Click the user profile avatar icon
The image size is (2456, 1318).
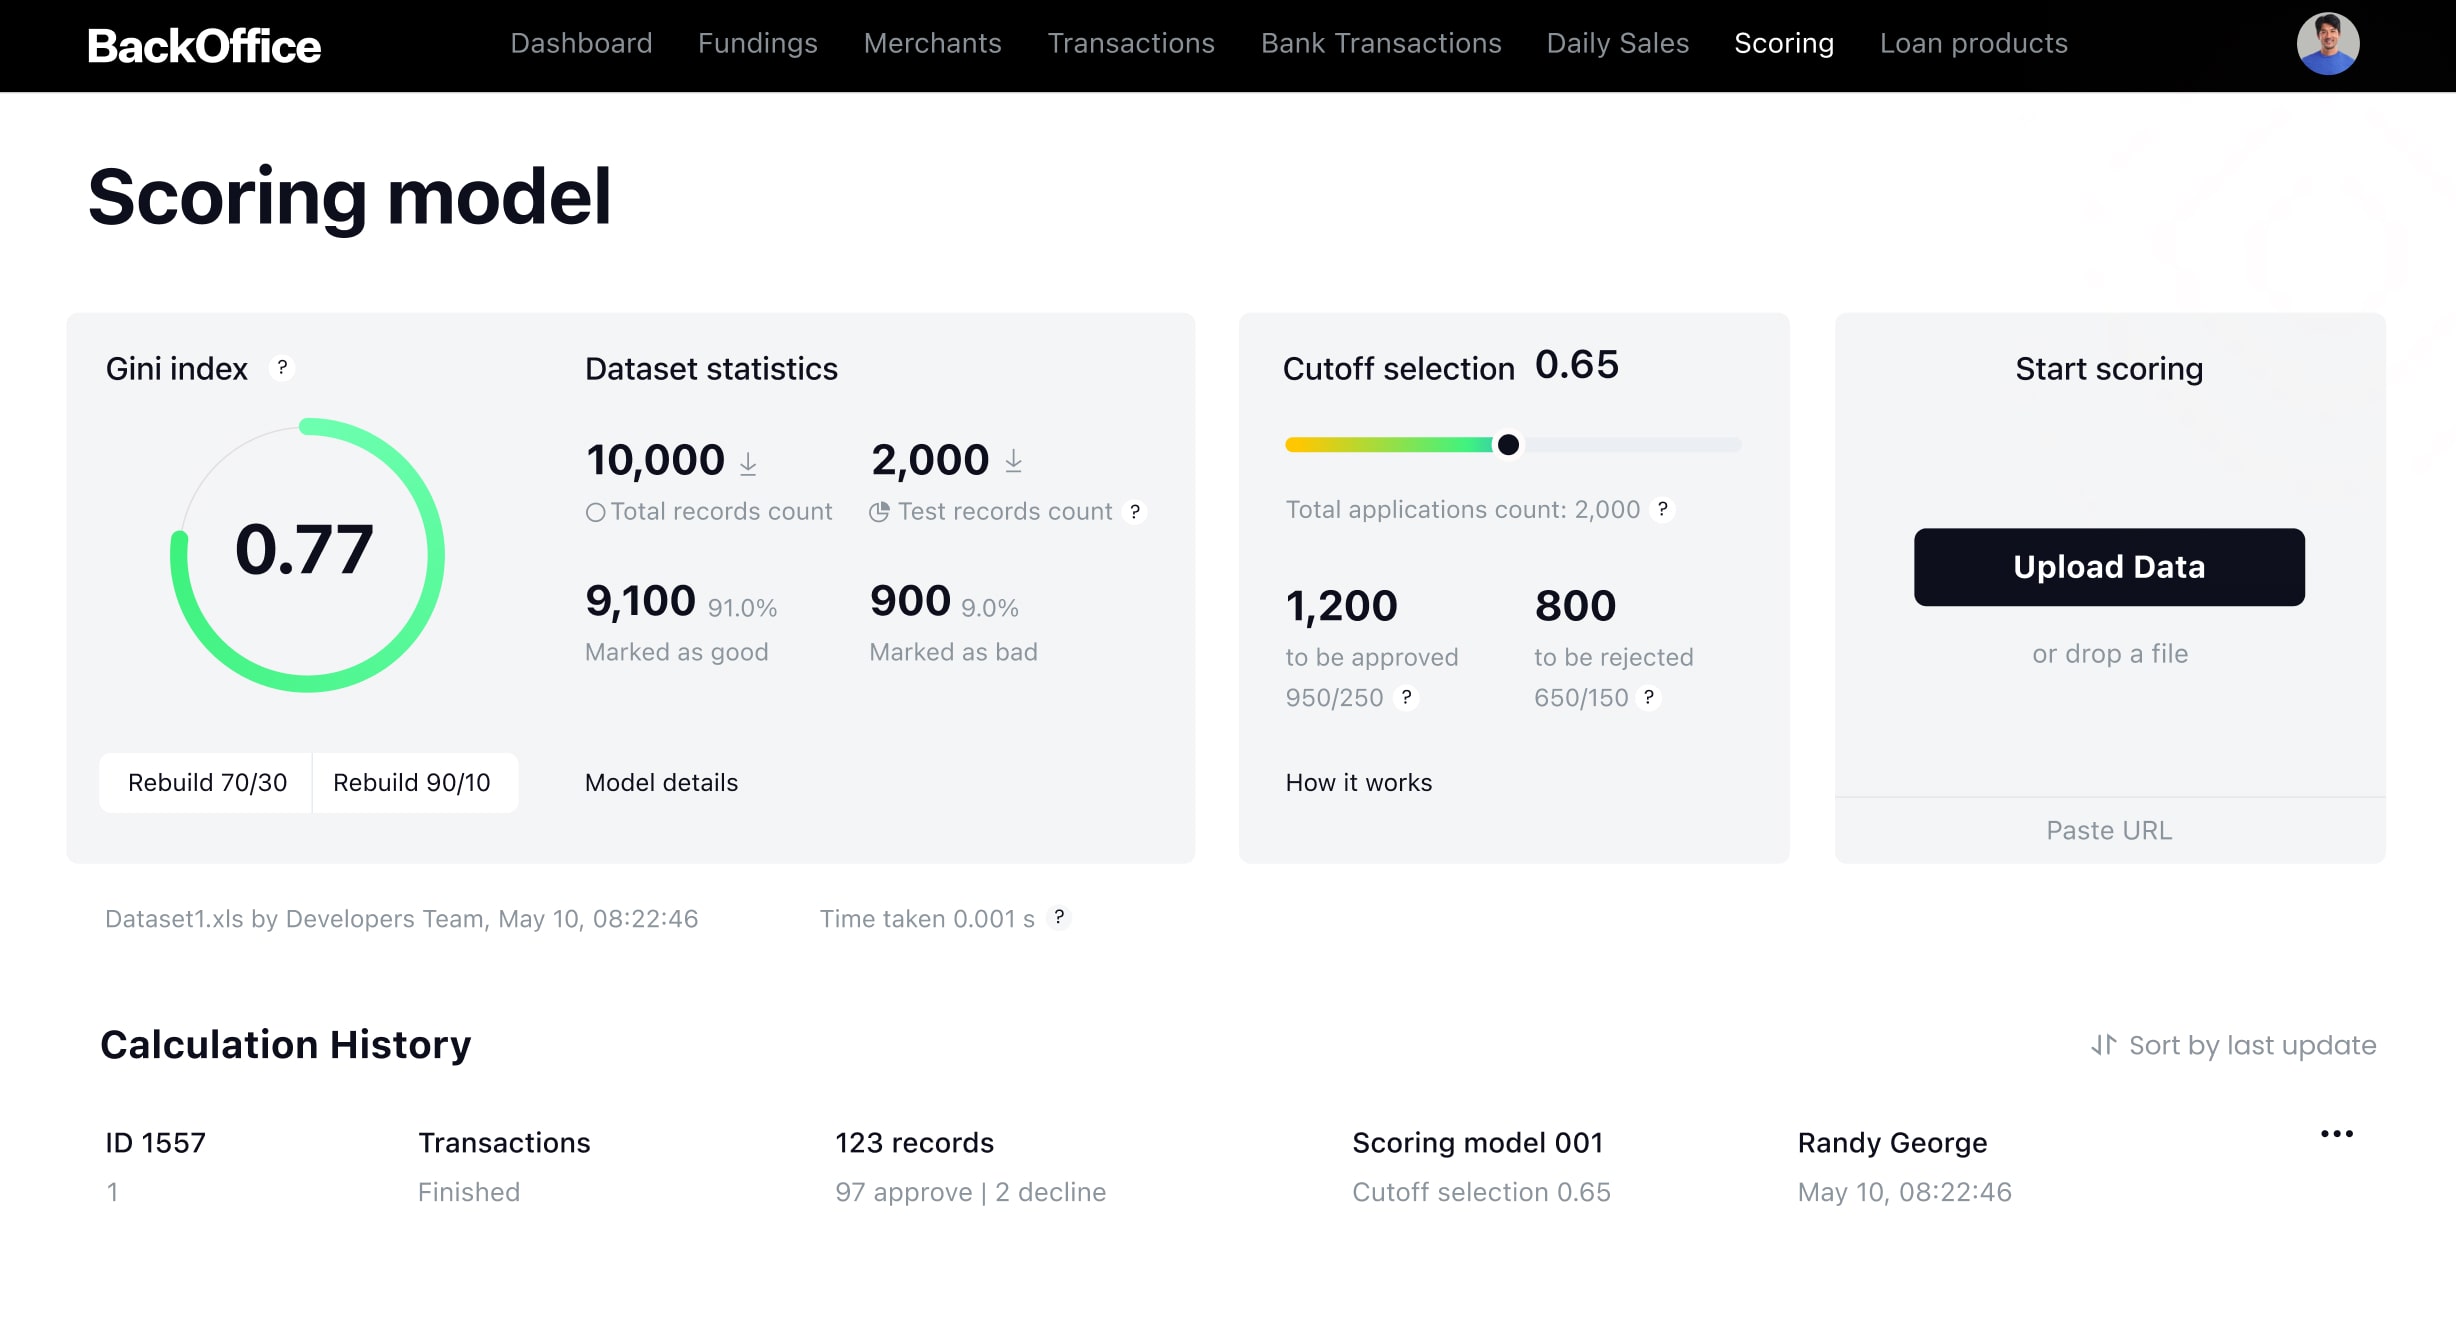coord(2333,46)
